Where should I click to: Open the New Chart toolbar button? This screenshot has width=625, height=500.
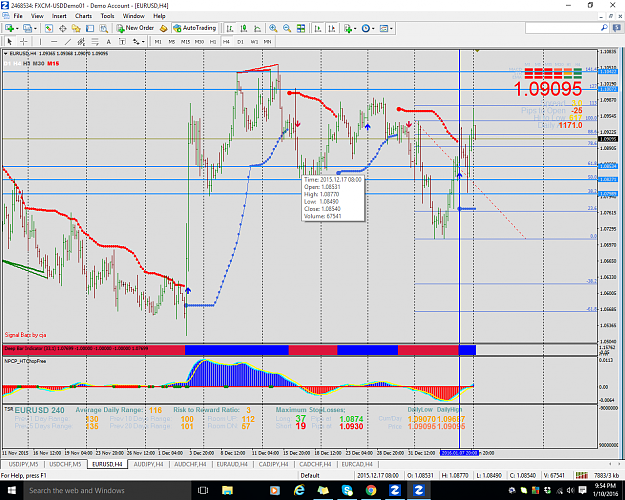[9, 28]
